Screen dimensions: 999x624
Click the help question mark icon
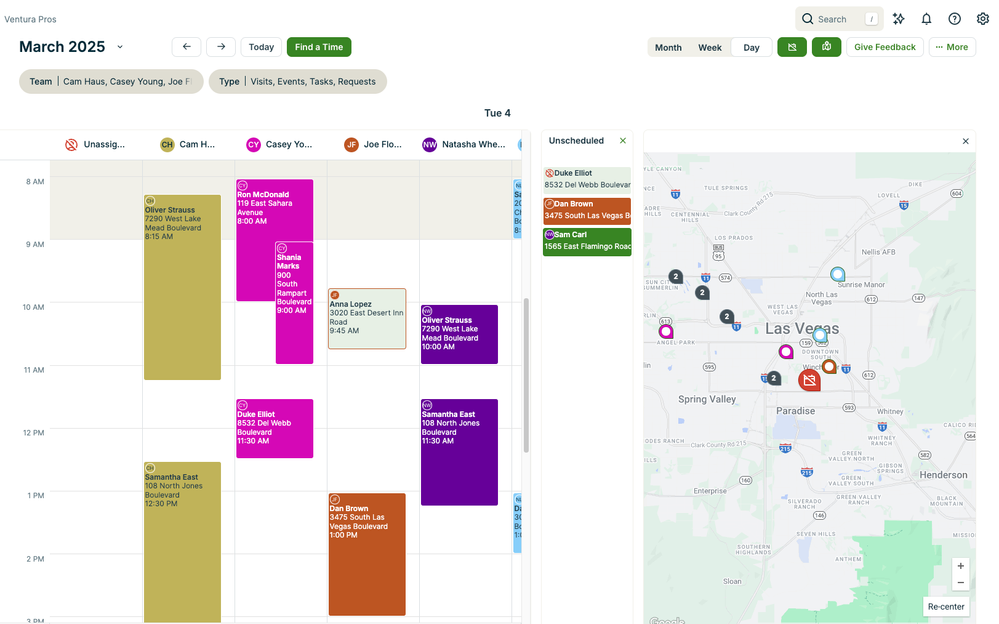tap(954, 19)
